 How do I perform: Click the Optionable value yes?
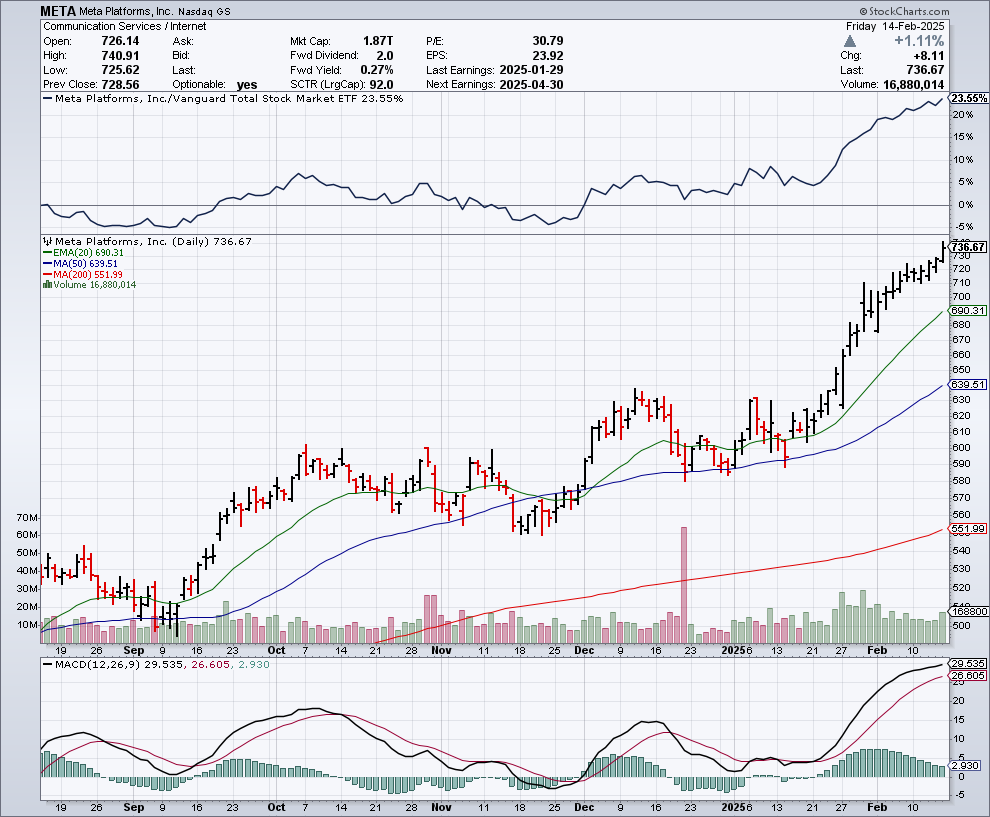click(247, 85)
